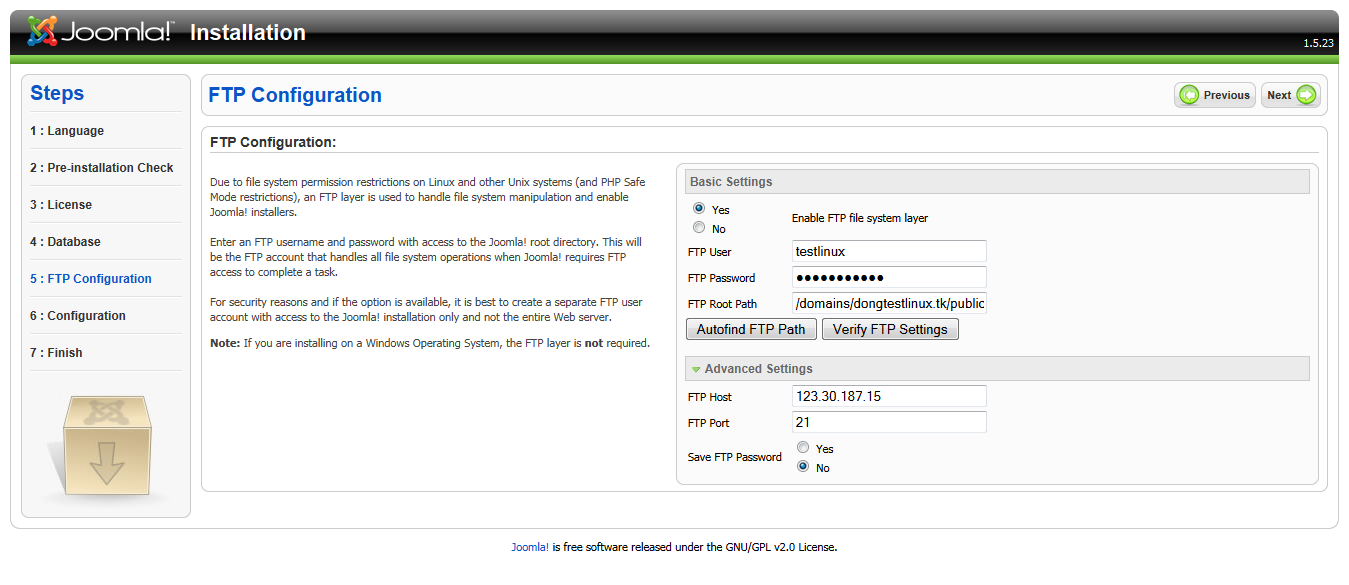Click the FTP Configuration page title
This screenshot has height=585, width=1349.
[295, 95]
